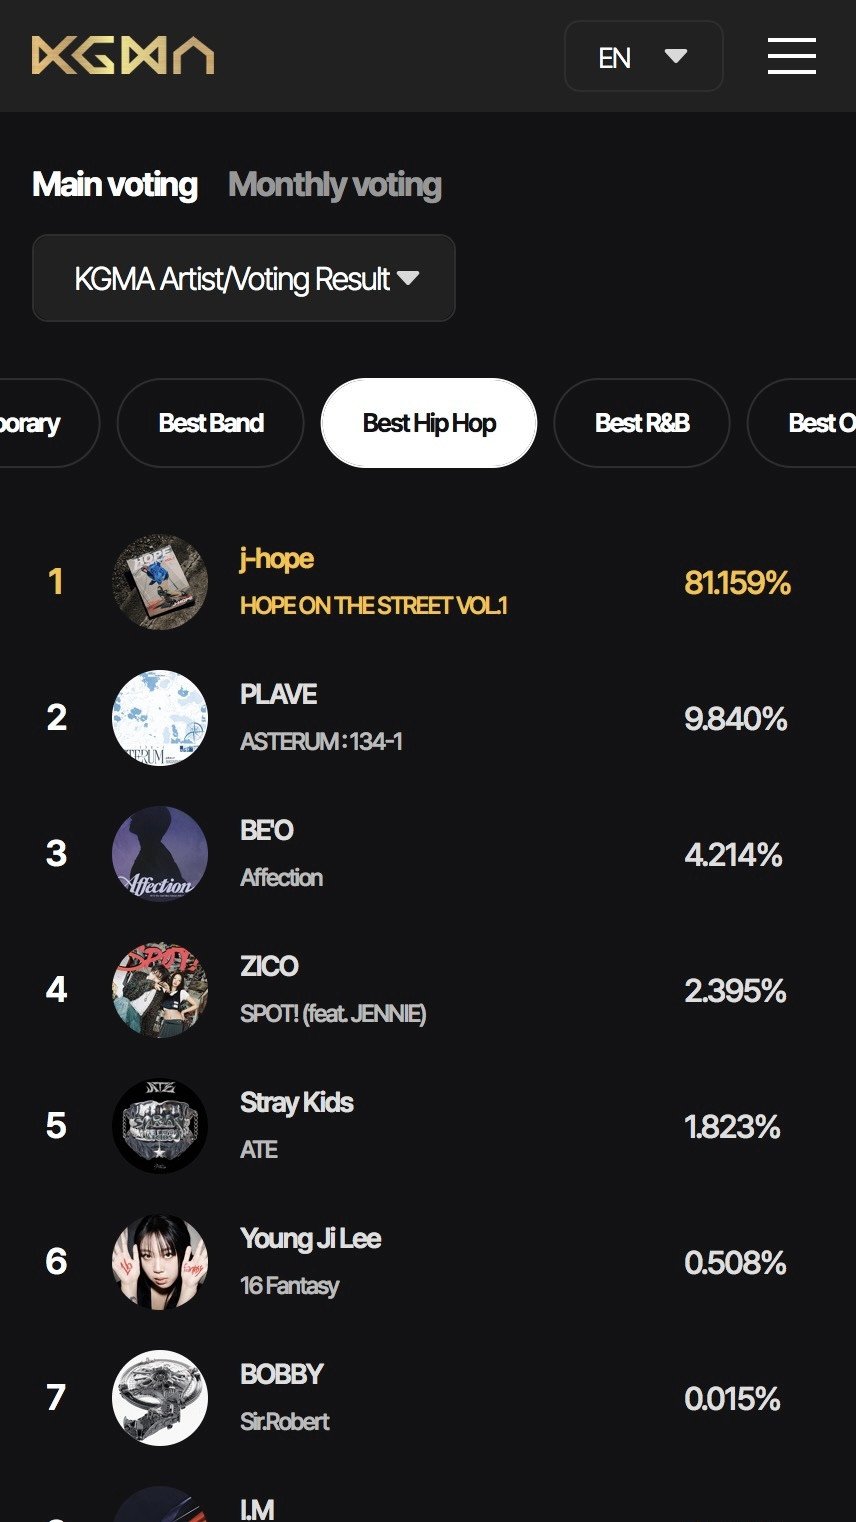Open the EN language dropdown

point(644,56)
